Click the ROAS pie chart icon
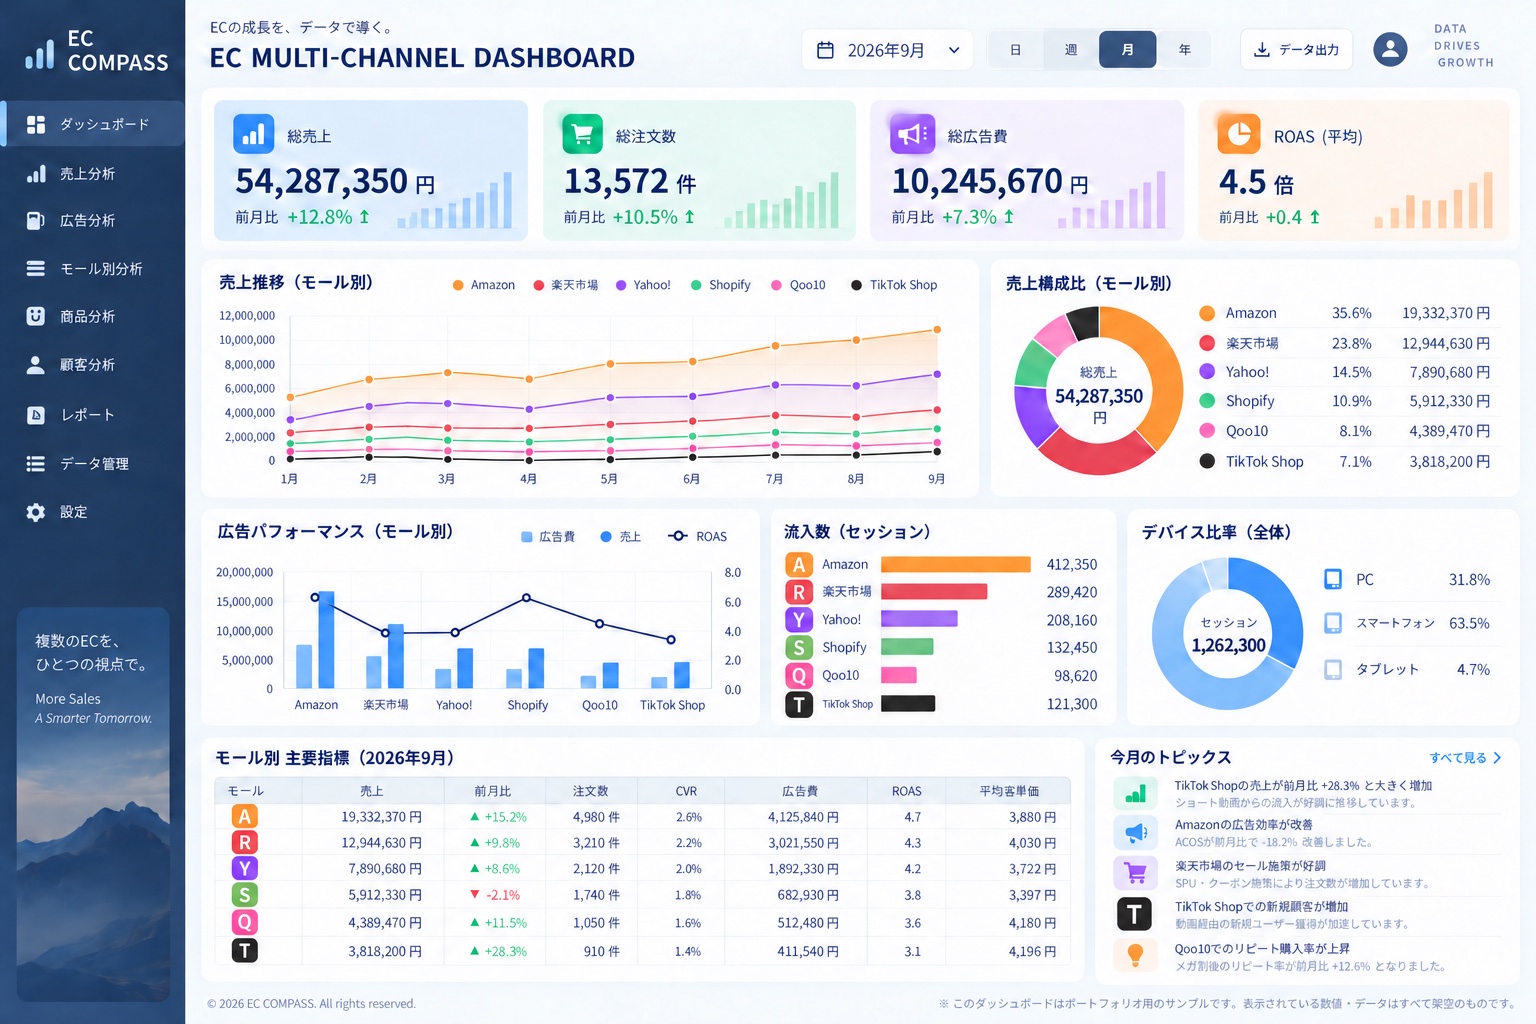The width and height of the screenshot is (1536, 1024). point(1238,134)
